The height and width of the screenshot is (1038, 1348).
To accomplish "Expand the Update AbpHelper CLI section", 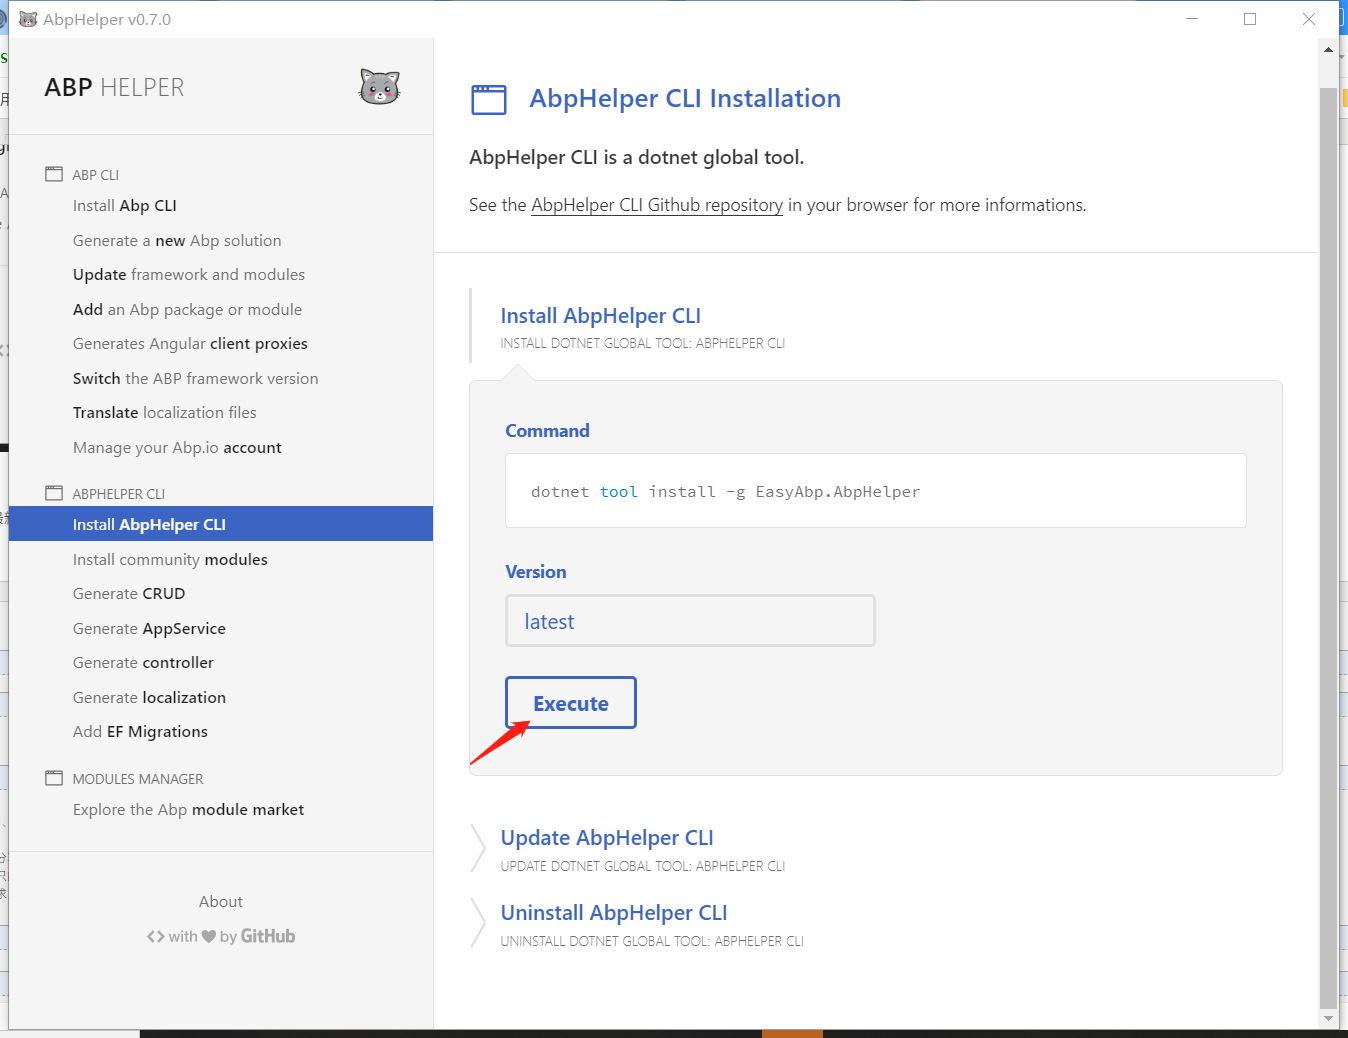I will [x=607, y=838].
